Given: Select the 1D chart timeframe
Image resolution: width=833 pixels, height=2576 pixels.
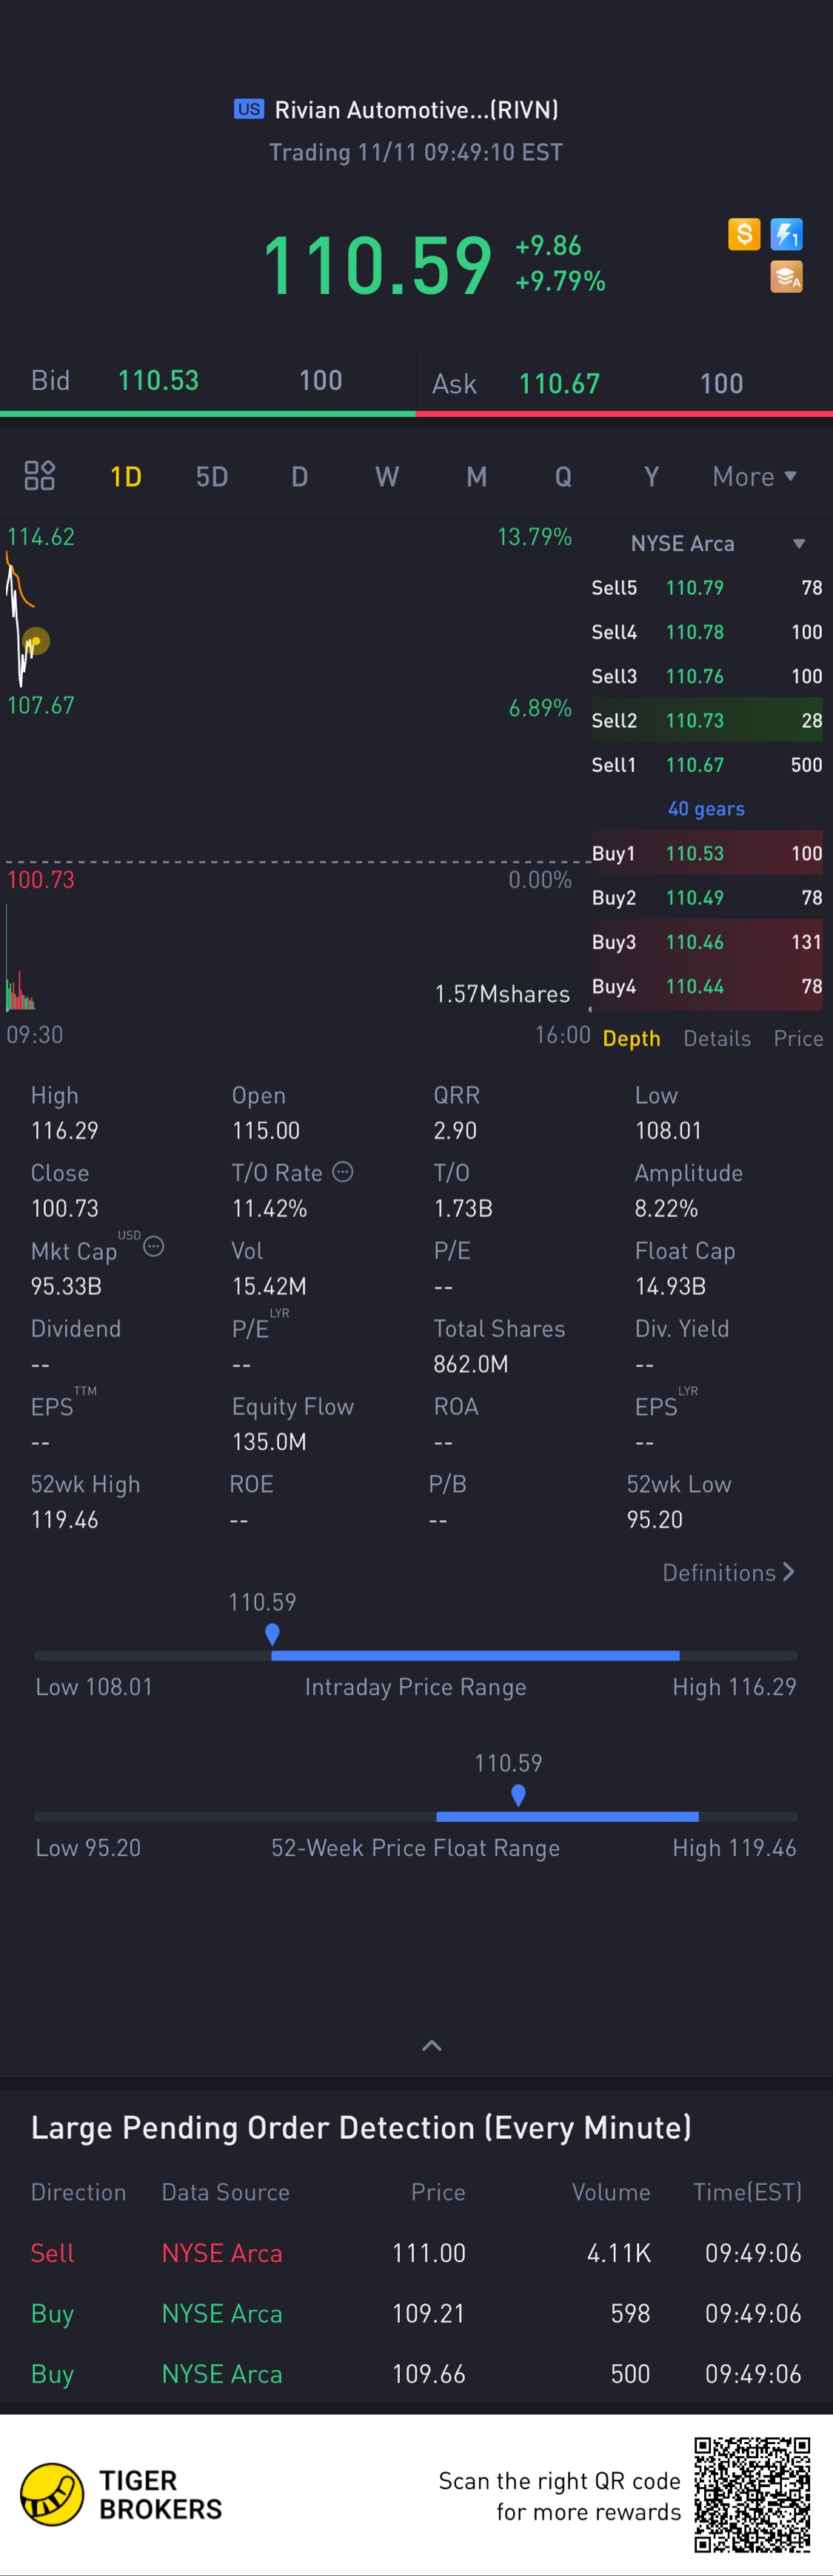Looking at the screenshot, I should (126, 476).
